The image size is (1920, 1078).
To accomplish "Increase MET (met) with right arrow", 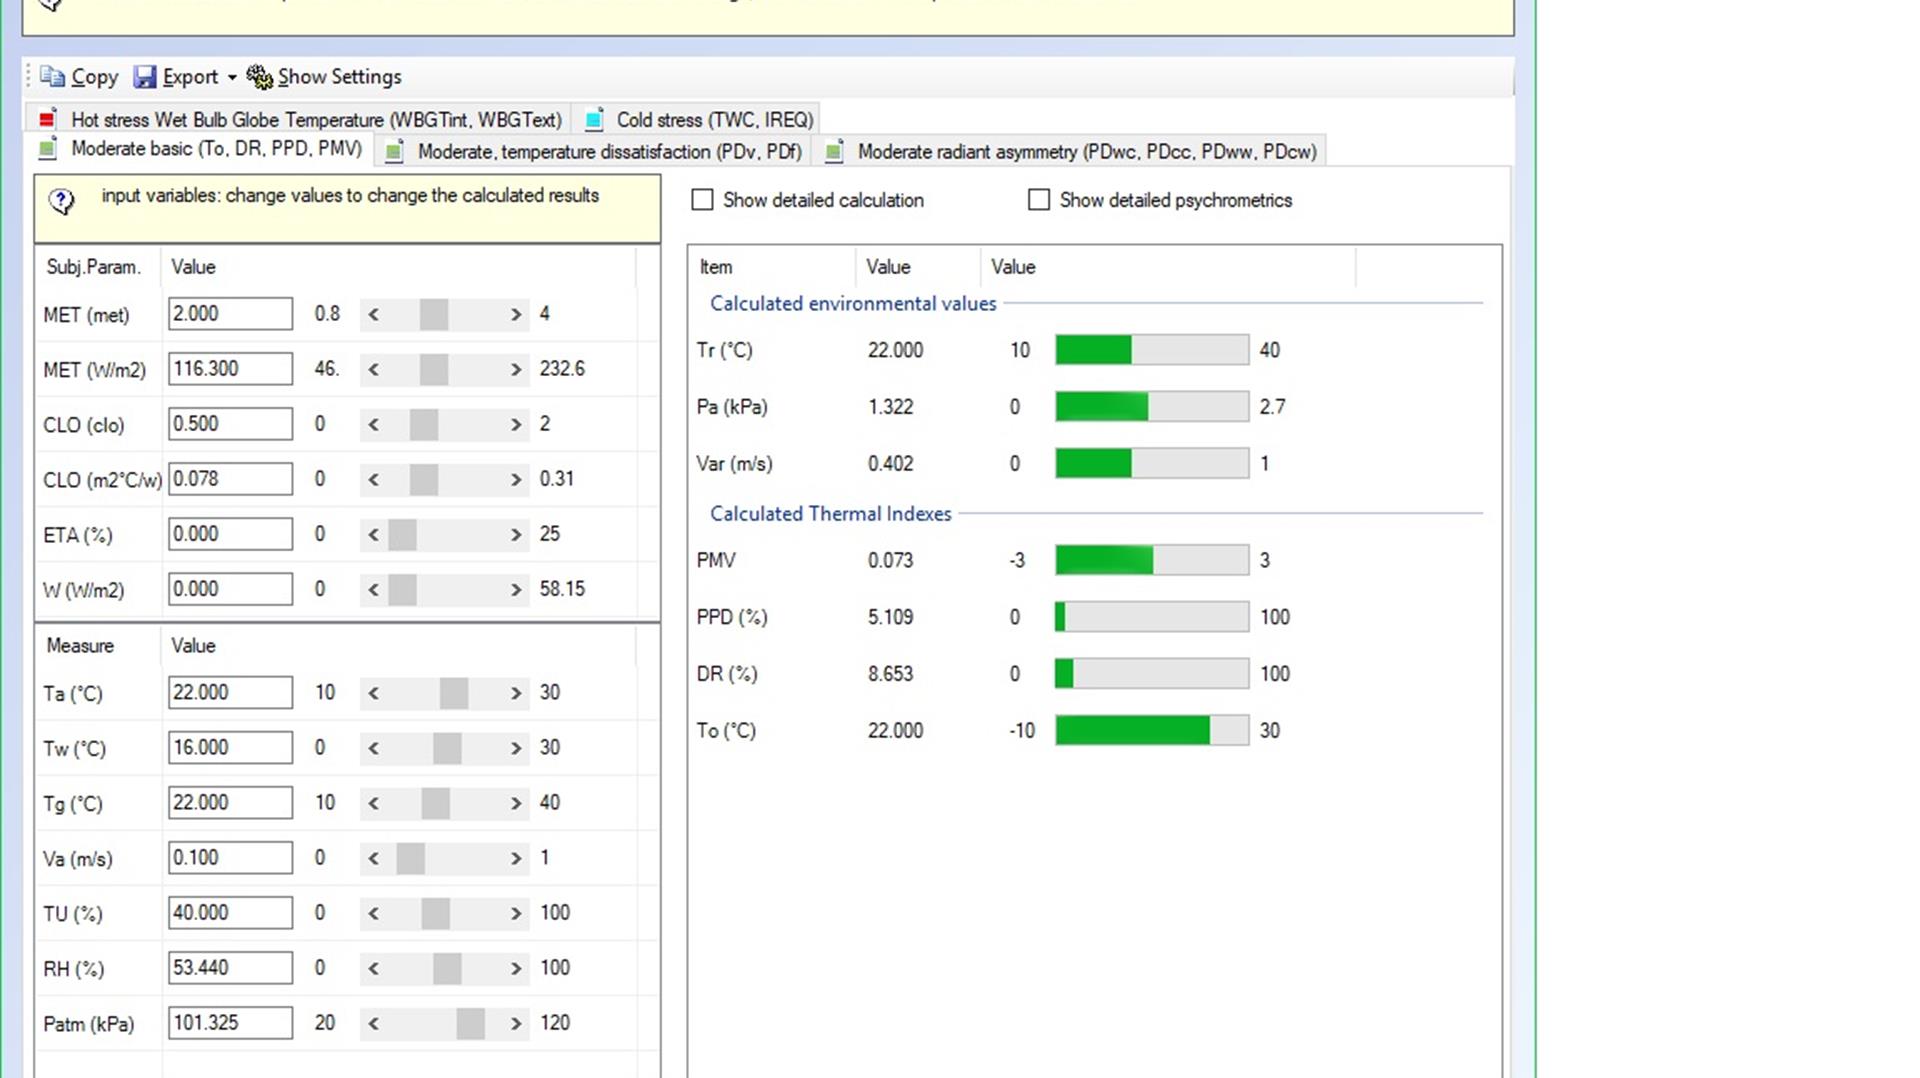I will [516, 314].
